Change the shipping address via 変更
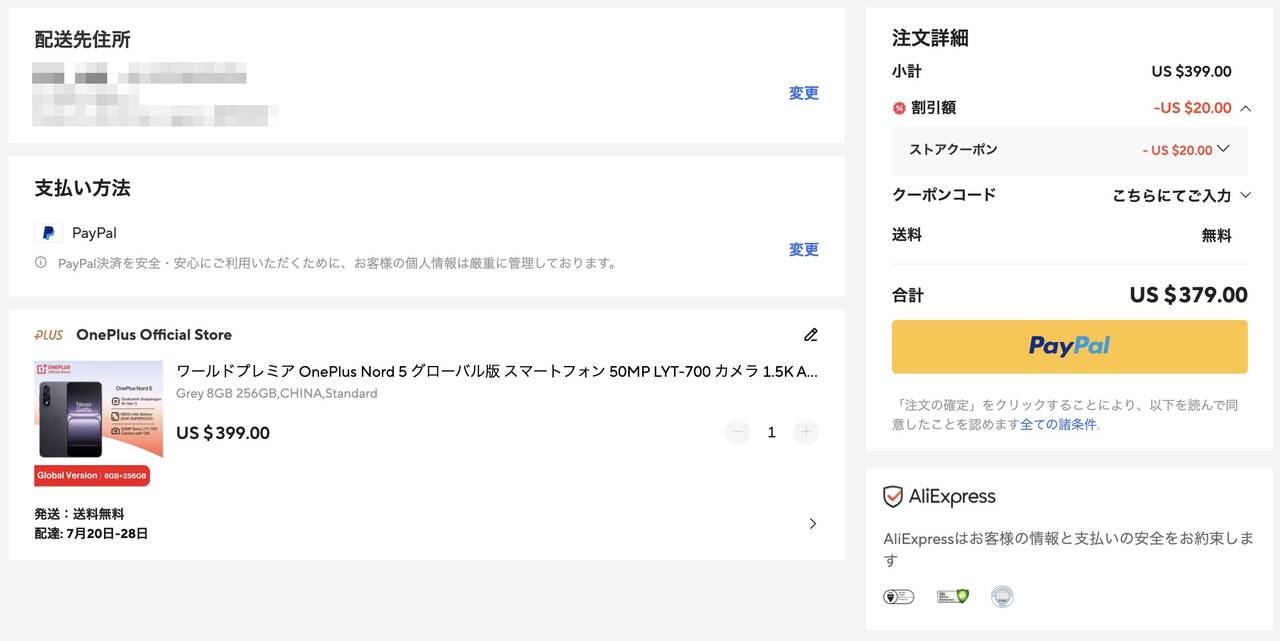The height and width of the screenshot is (641, 1280). click(803, 93)
